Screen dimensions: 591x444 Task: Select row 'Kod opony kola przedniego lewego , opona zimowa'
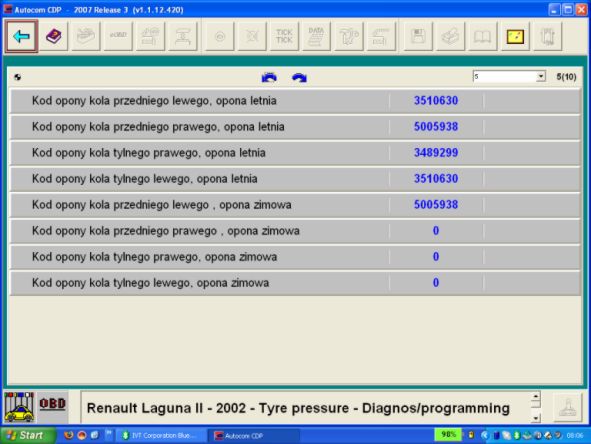coord(295,205)
